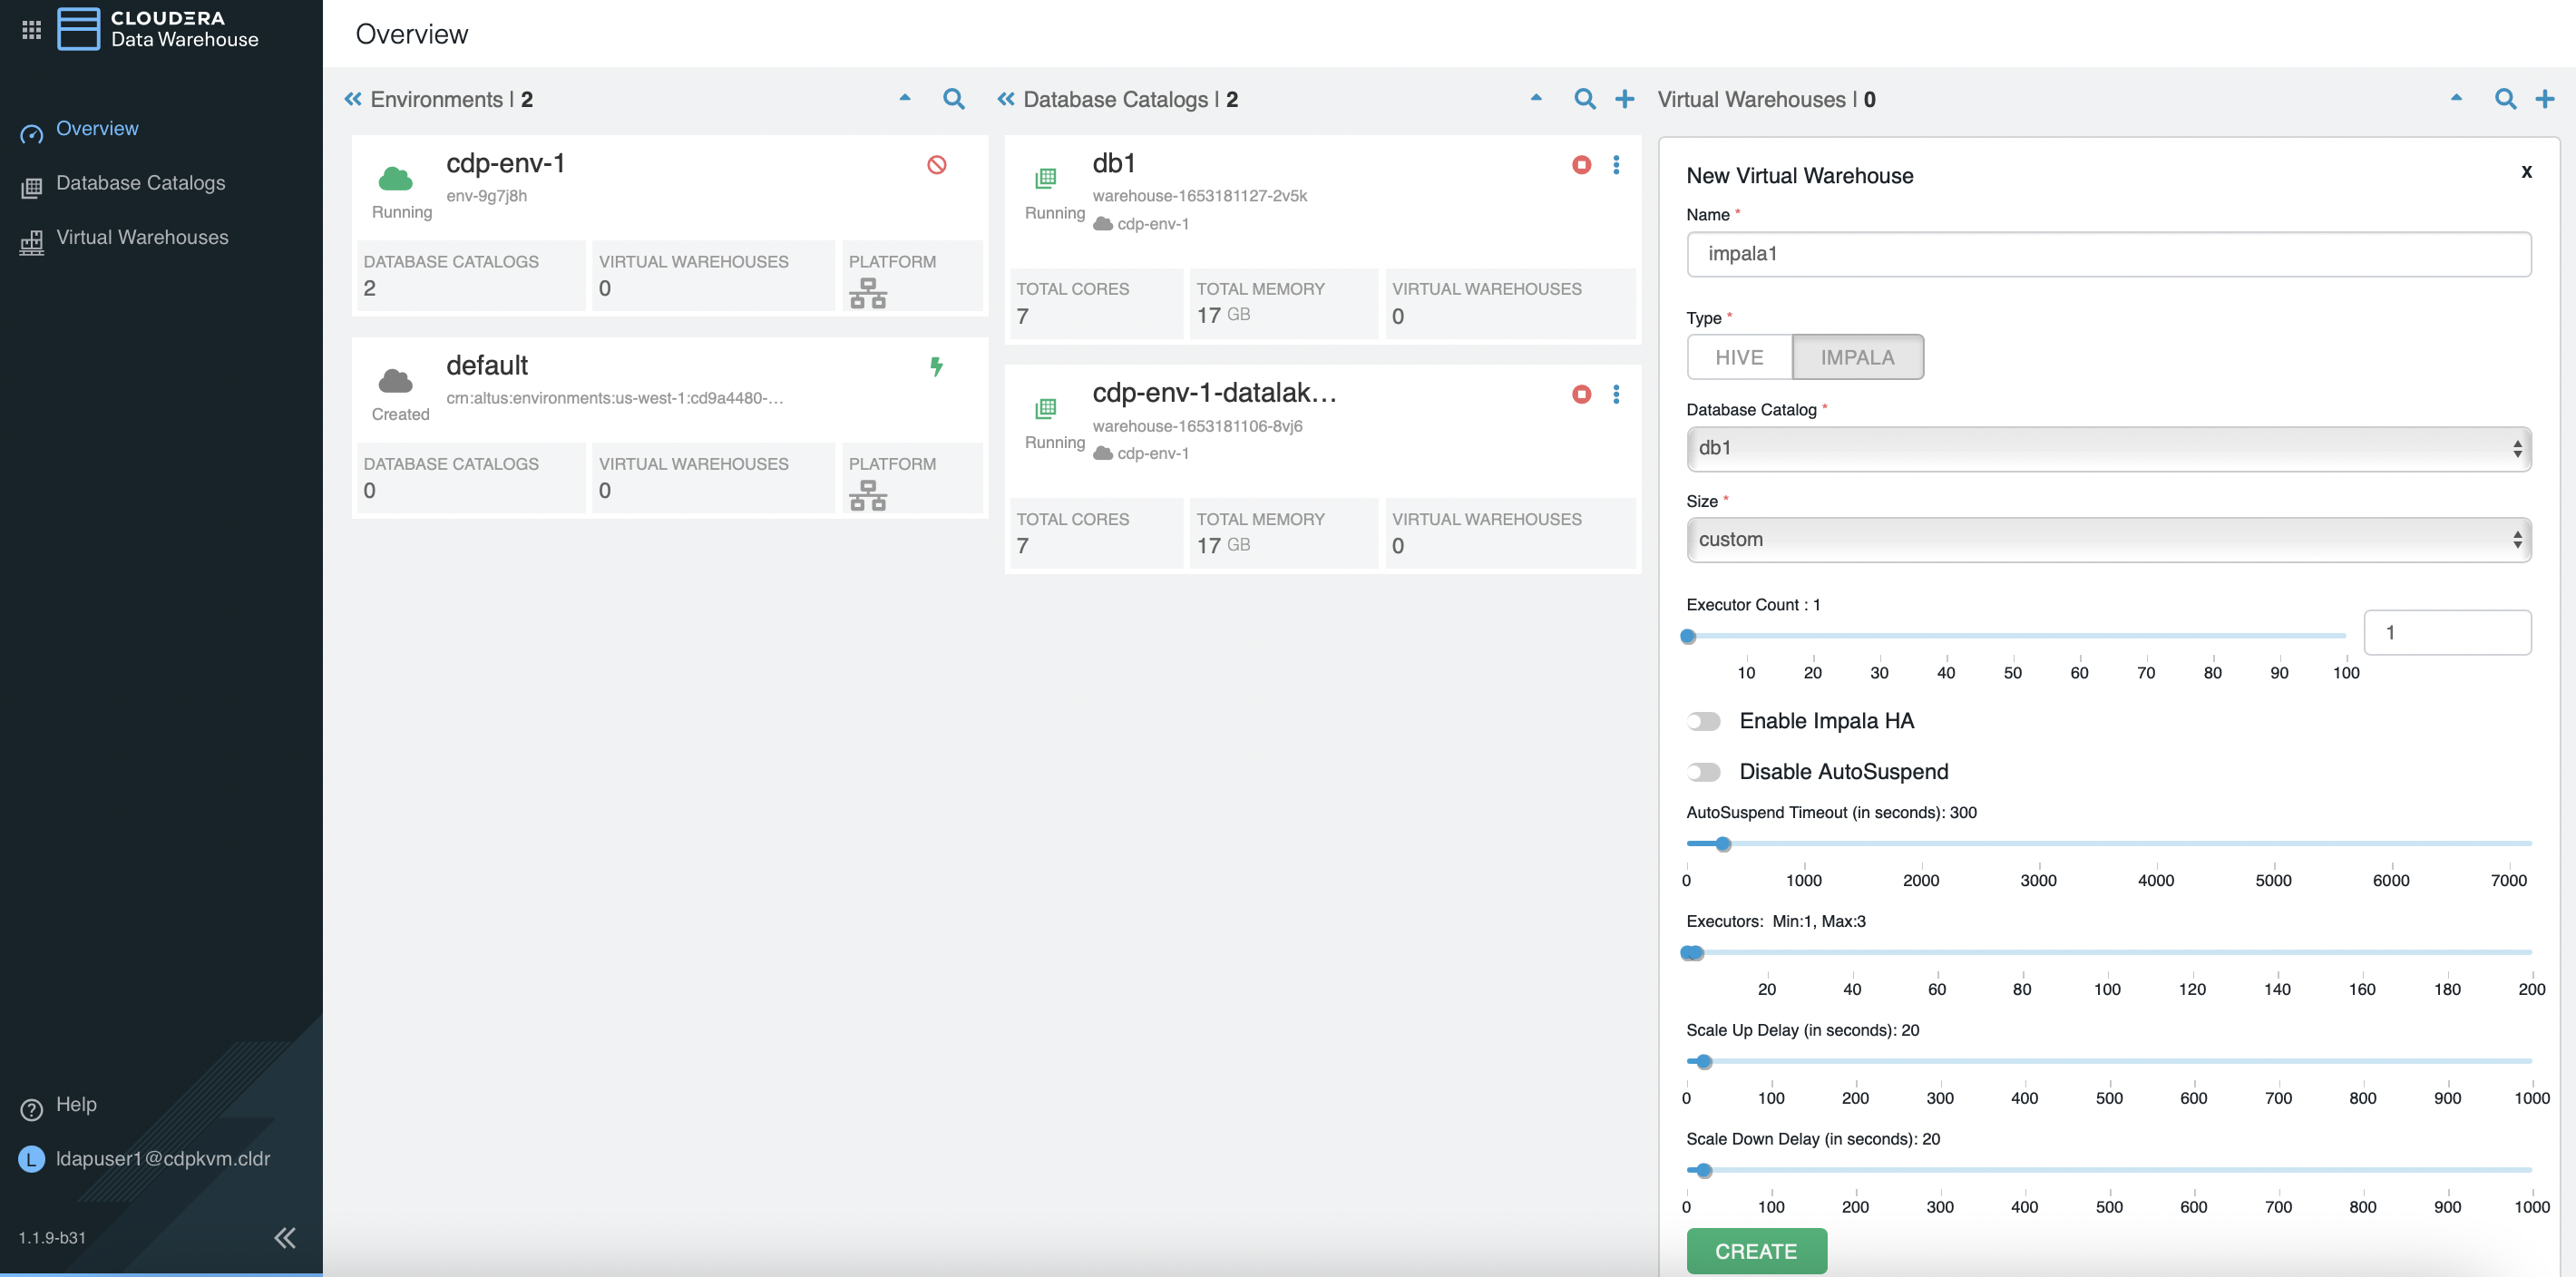Collapse the Environments column with chevrons
2576x1277 pixels.
coord(353,99)
